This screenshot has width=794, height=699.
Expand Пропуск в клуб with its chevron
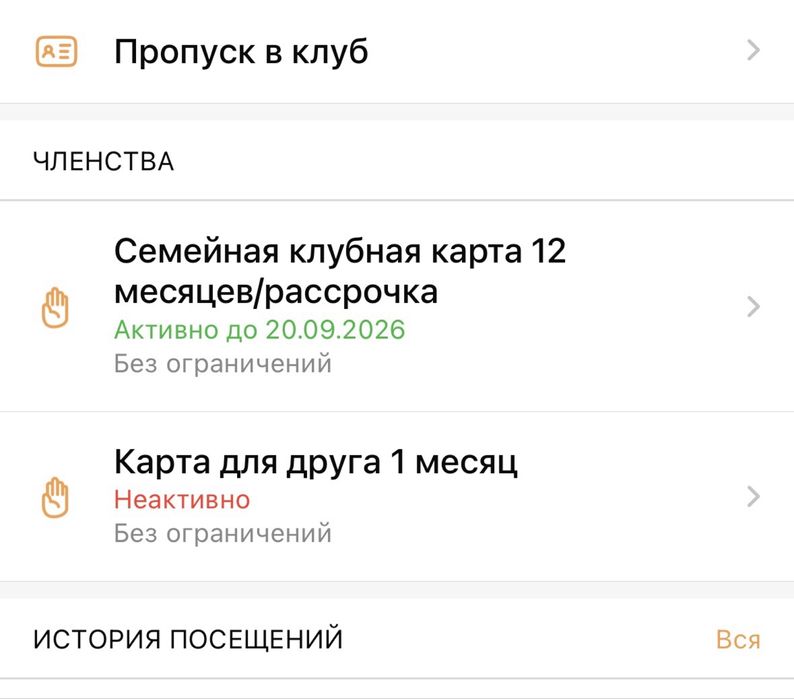754,51
